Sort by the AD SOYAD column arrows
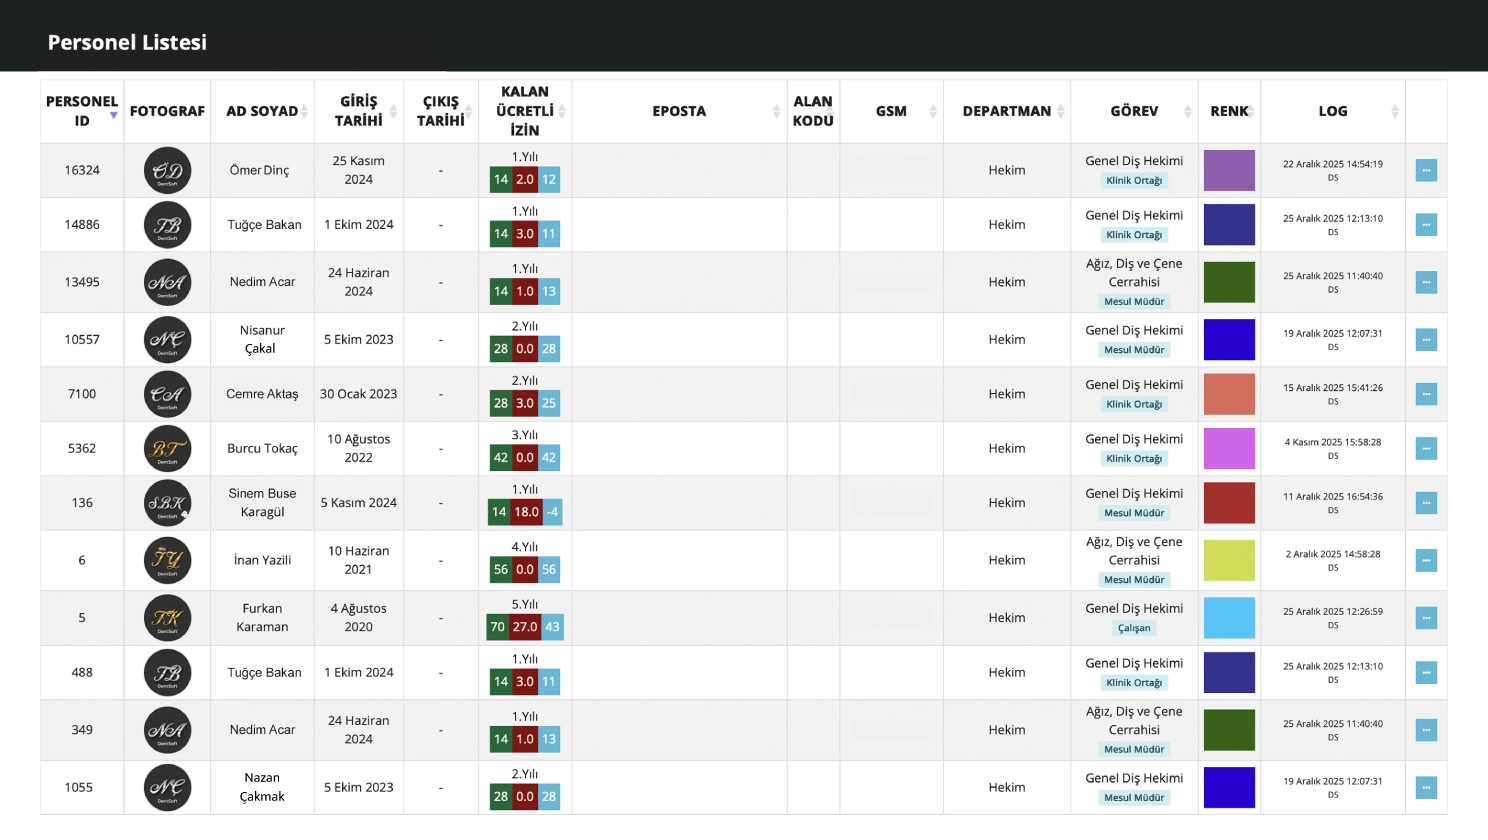Viewport: 1488px width, 840px height. tap(304, 111)
